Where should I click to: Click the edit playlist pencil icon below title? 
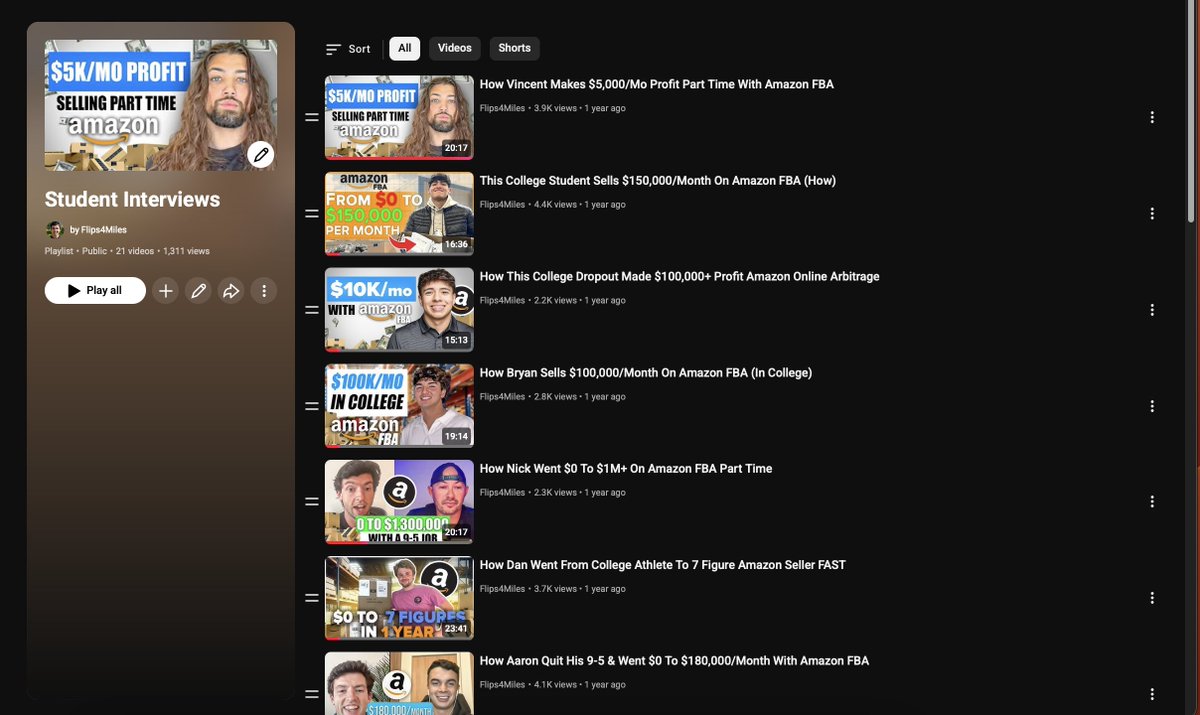pyautogui.click(x=199, y=291)
